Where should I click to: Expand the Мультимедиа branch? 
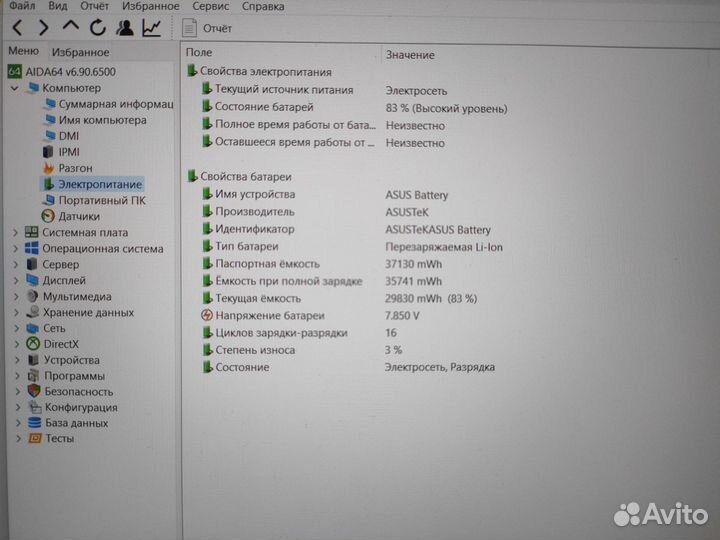coord(17,297)
